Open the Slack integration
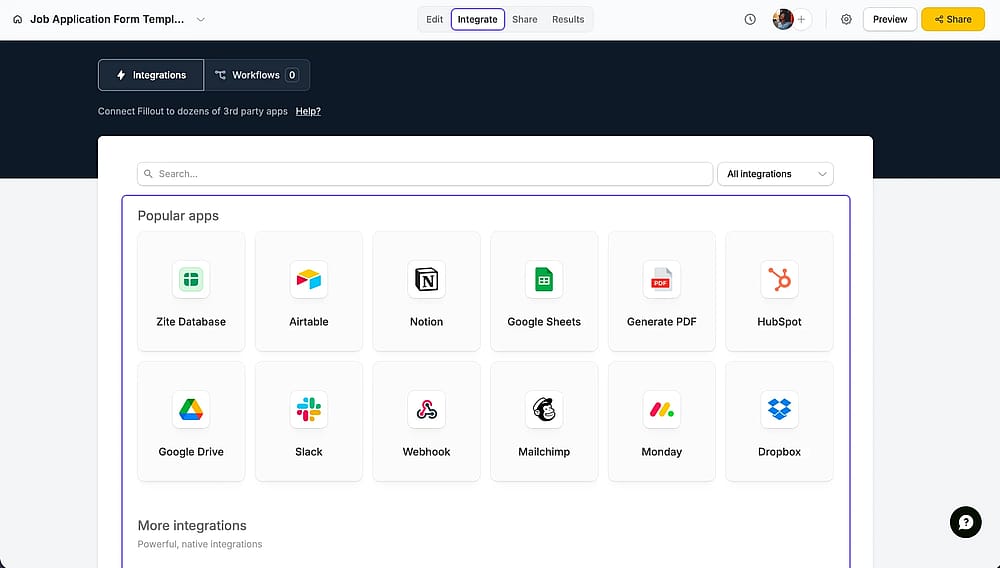Viewport: 1000px width, 568px height. 309,421
